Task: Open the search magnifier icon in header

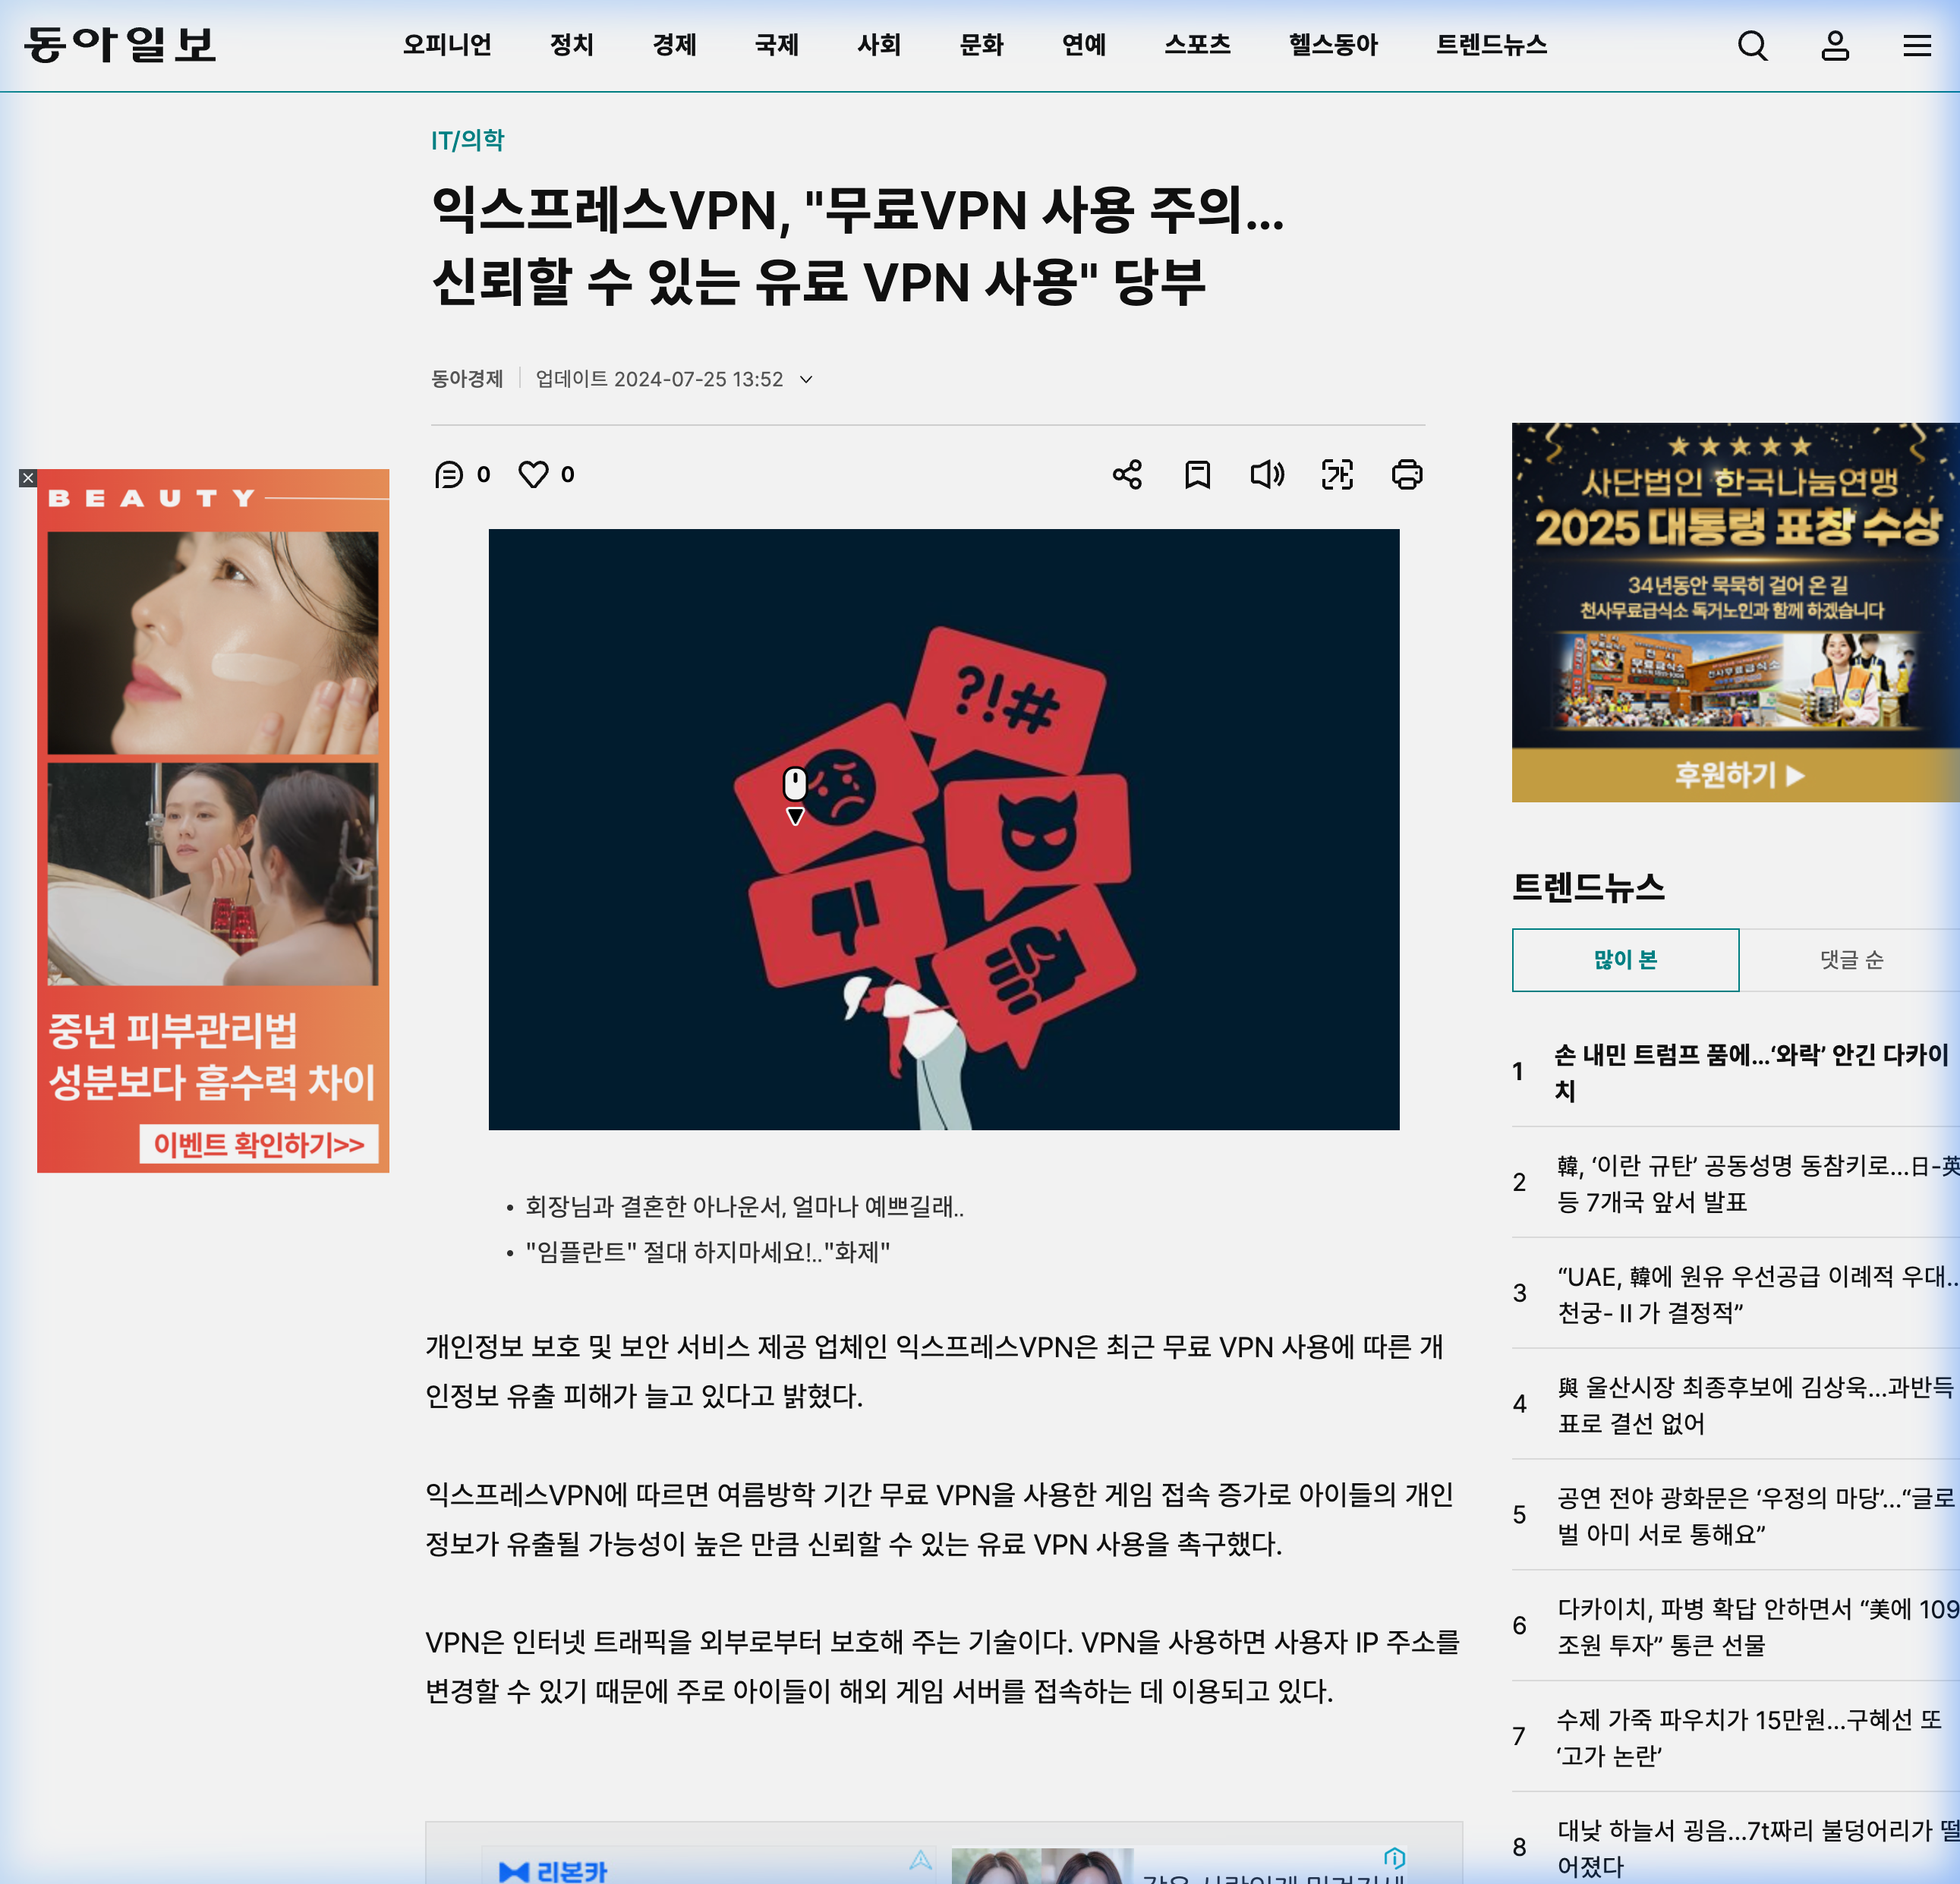Action: 1752,46
